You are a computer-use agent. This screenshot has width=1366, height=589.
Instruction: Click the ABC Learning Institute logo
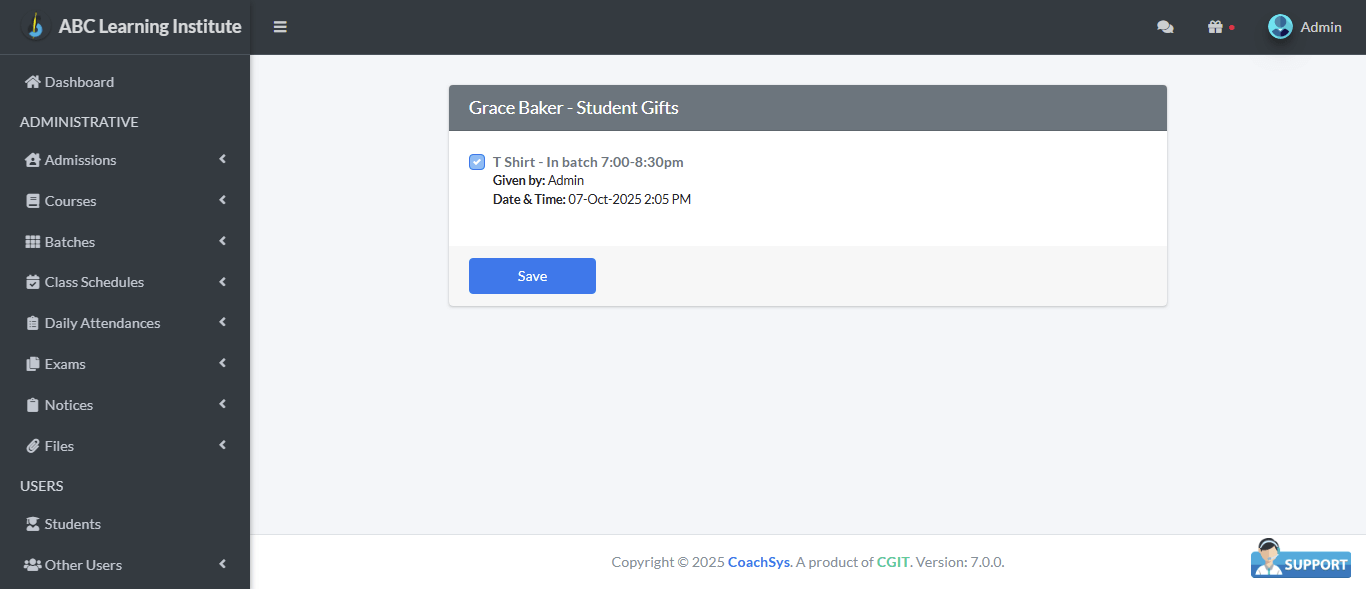click(36, 26)
